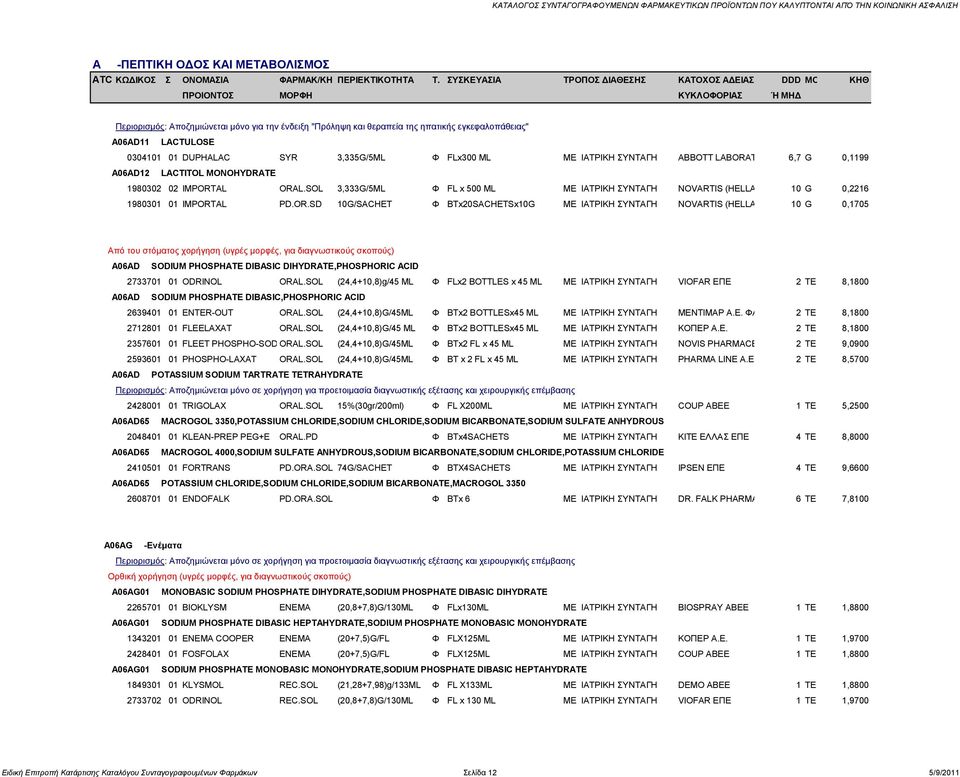Select the A06AD11 LACTULOSE heading
This screenshot has width=960, height=777.
(x=163, y=142)
